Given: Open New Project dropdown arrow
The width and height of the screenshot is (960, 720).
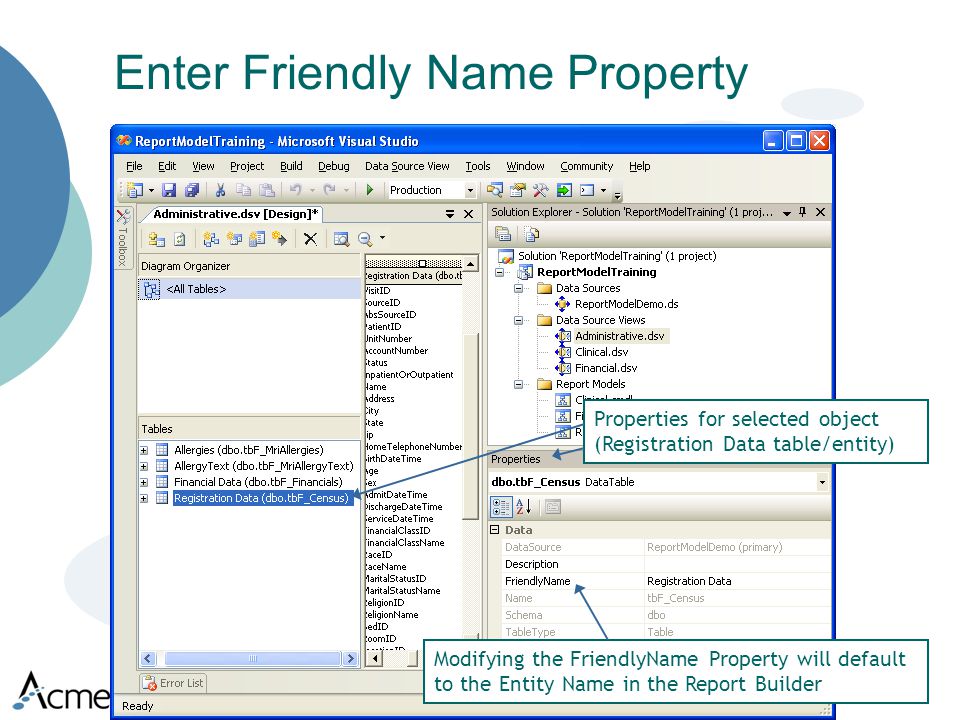Looking at the screenshot, I should (x=151, y=190).
